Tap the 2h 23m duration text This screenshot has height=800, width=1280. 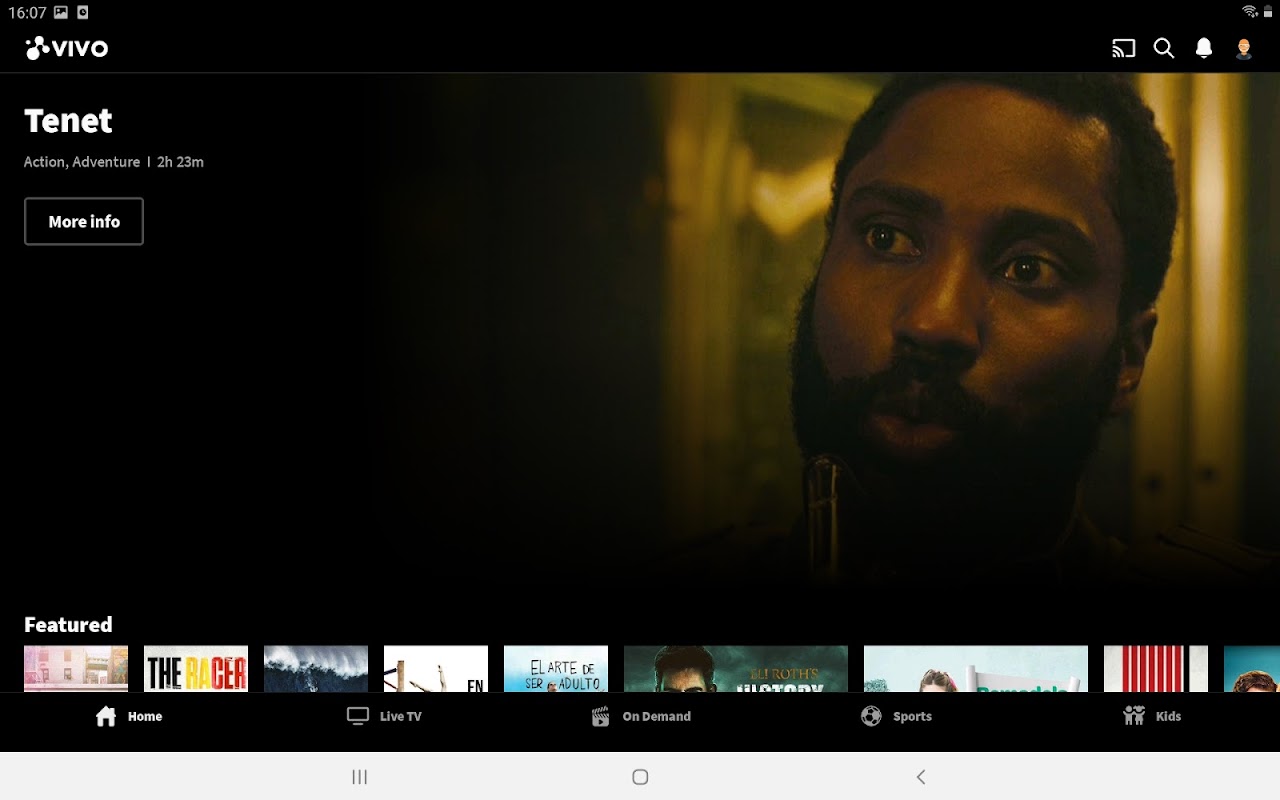tap(180, 162)
